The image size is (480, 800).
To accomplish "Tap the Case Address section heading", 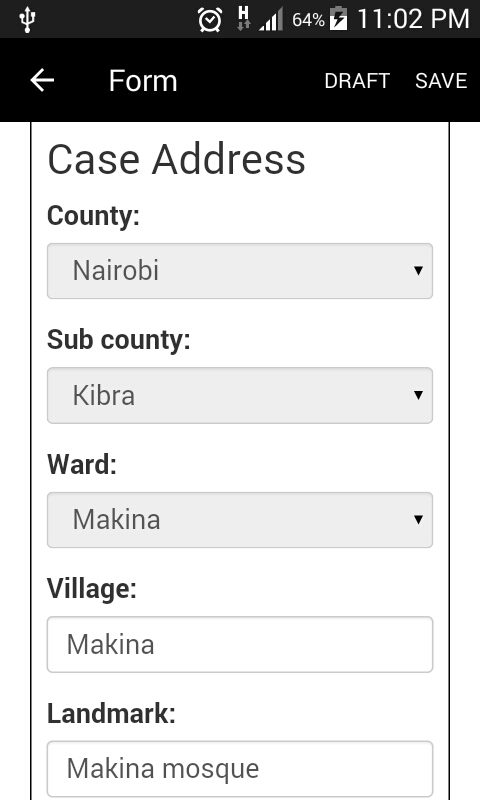I will (176, 159).
